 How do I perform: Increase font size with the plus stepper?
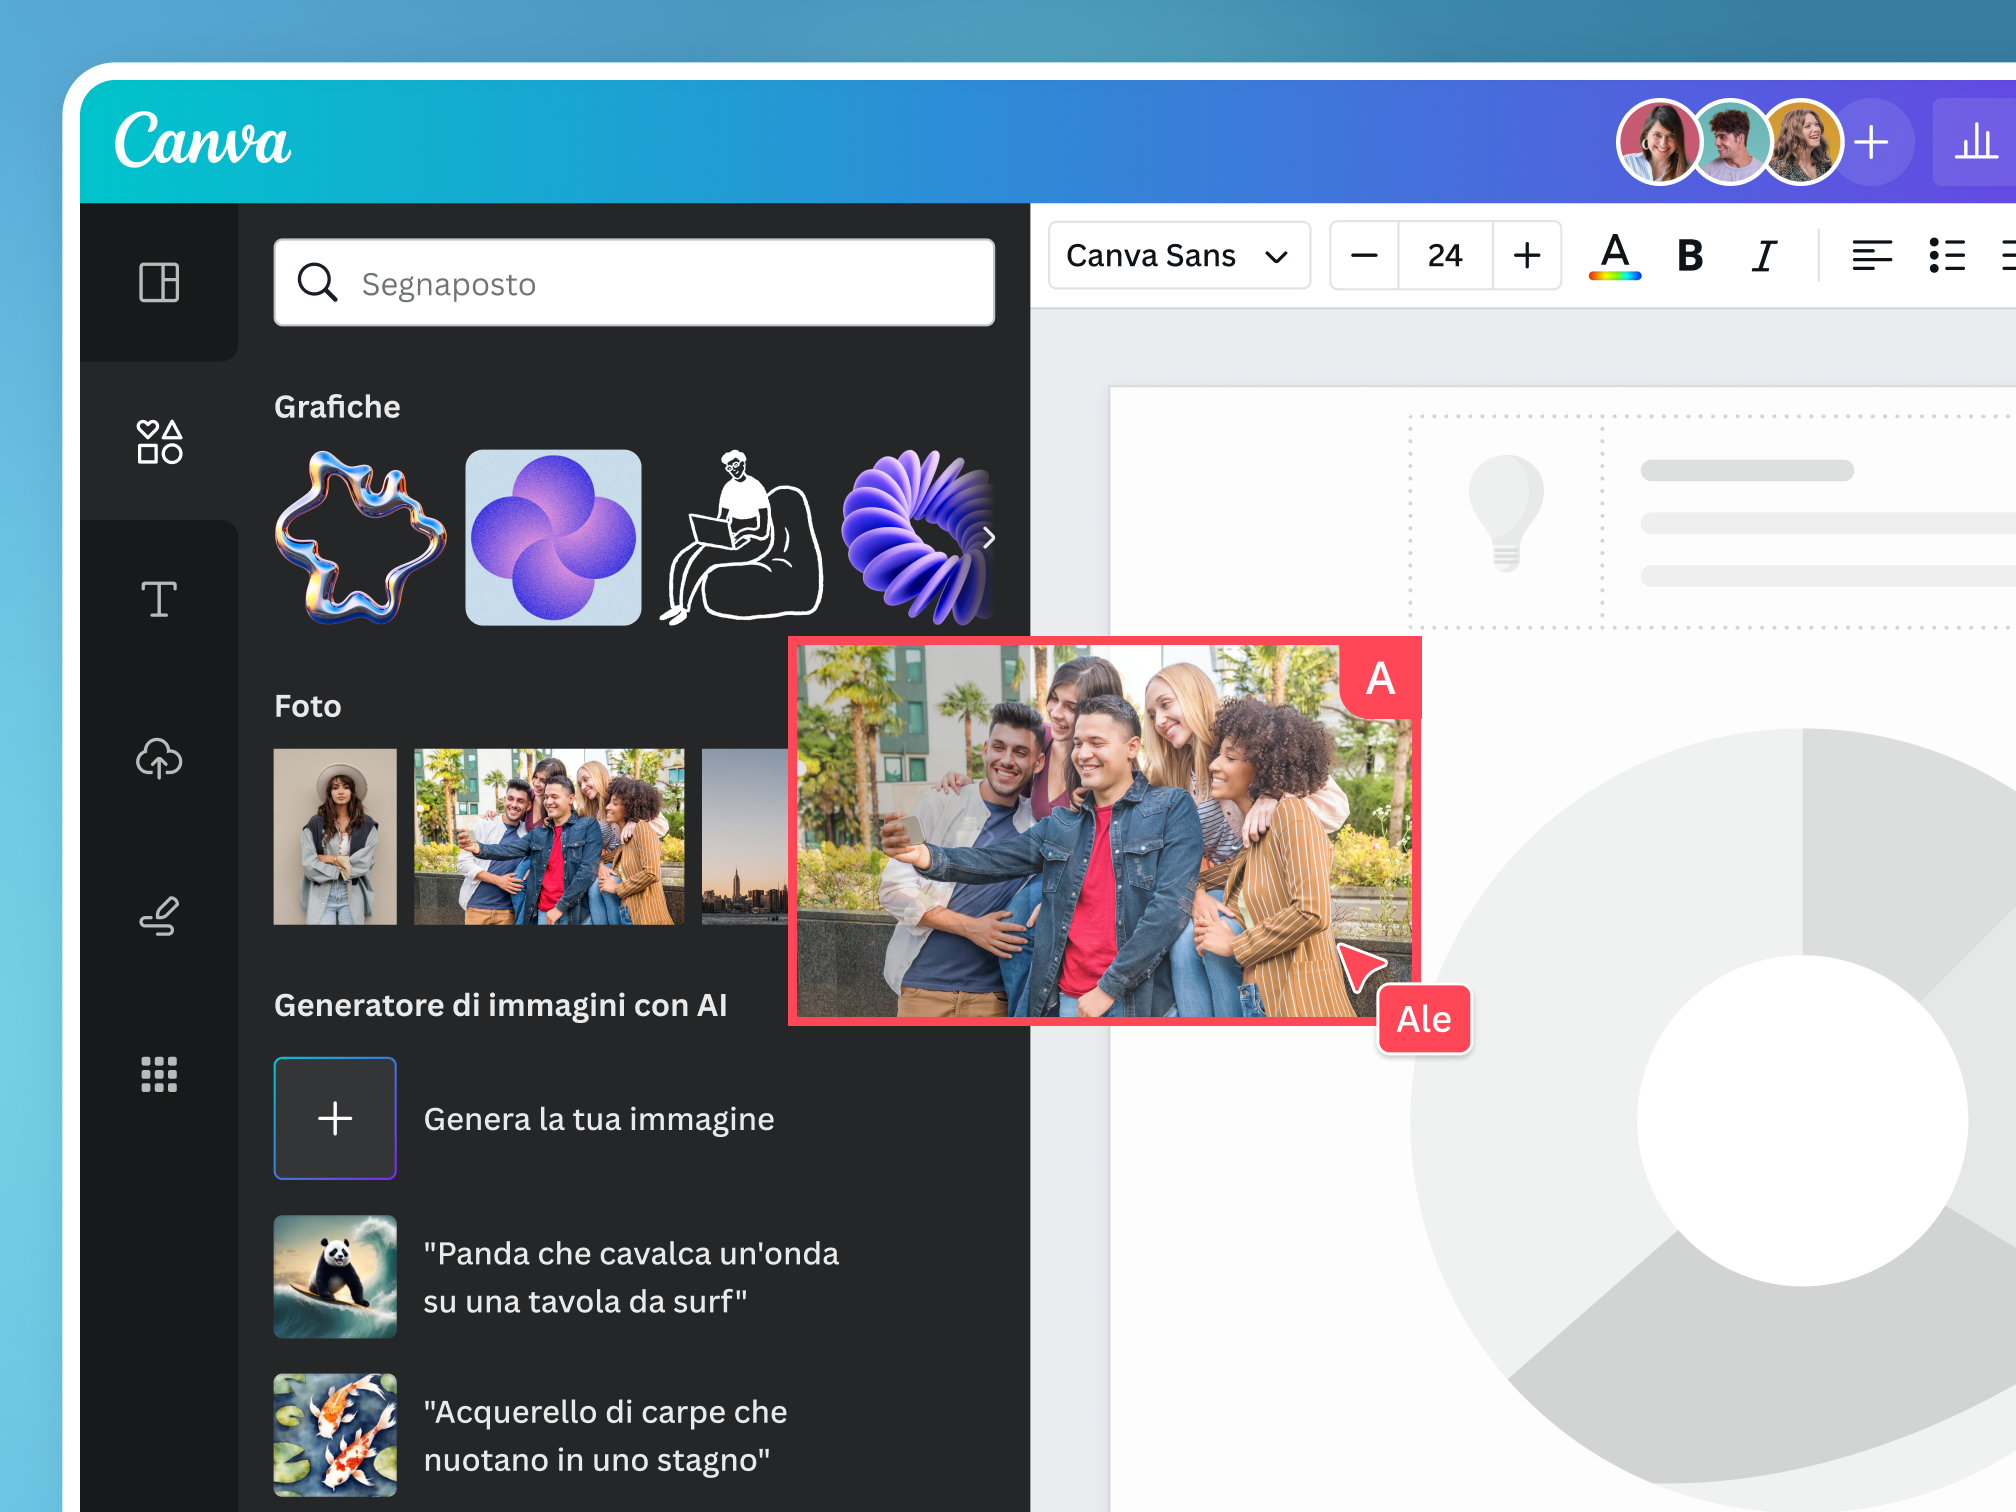pyautogui.click(x=1527, y=256)
